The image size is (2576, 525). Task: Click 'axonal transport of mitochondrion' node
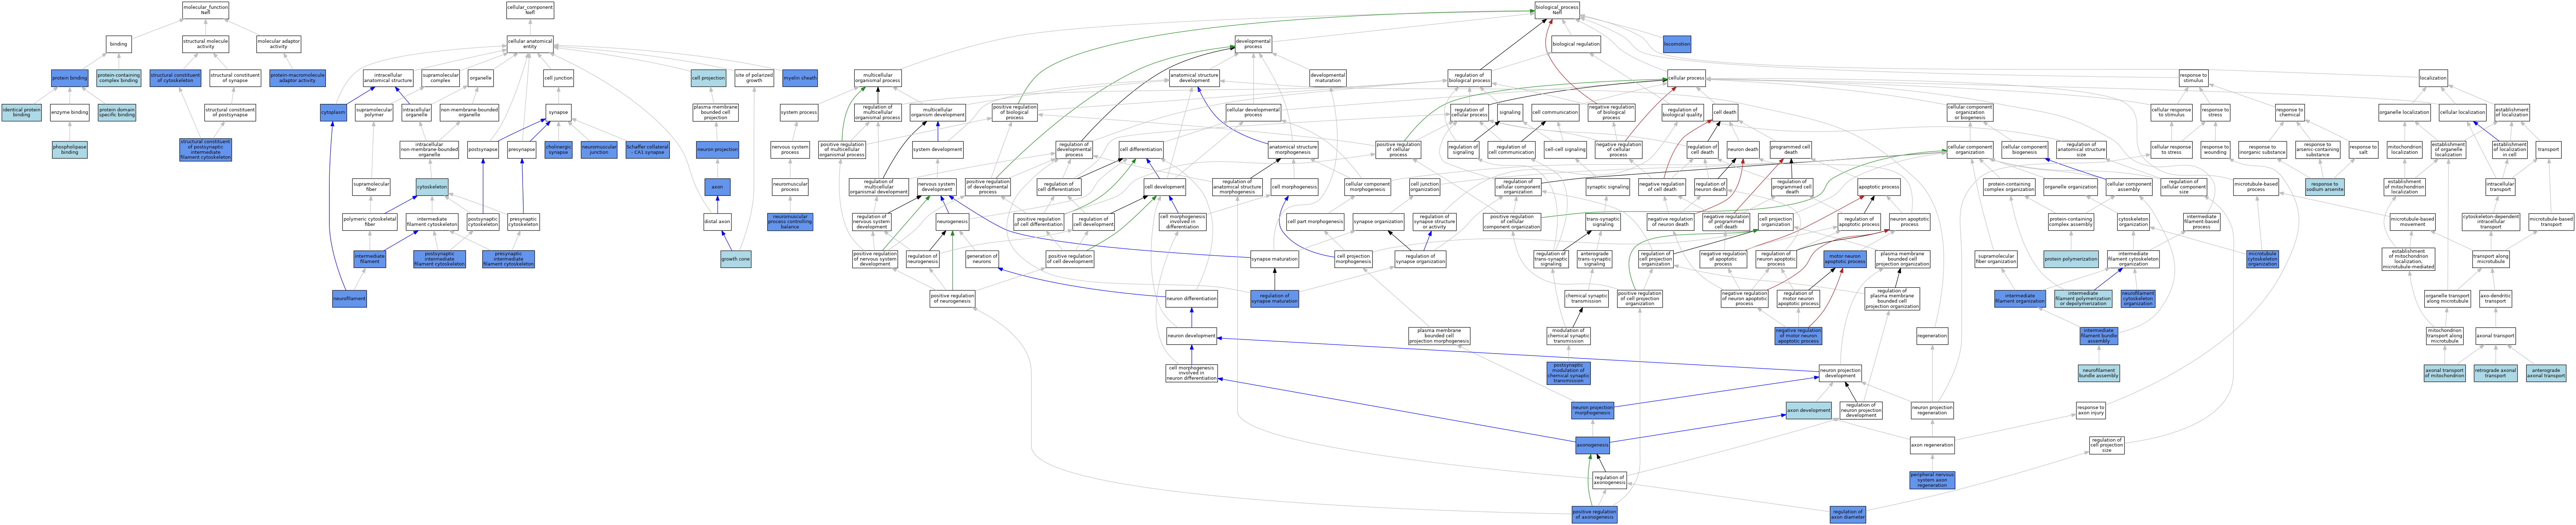click(2444, 373)
